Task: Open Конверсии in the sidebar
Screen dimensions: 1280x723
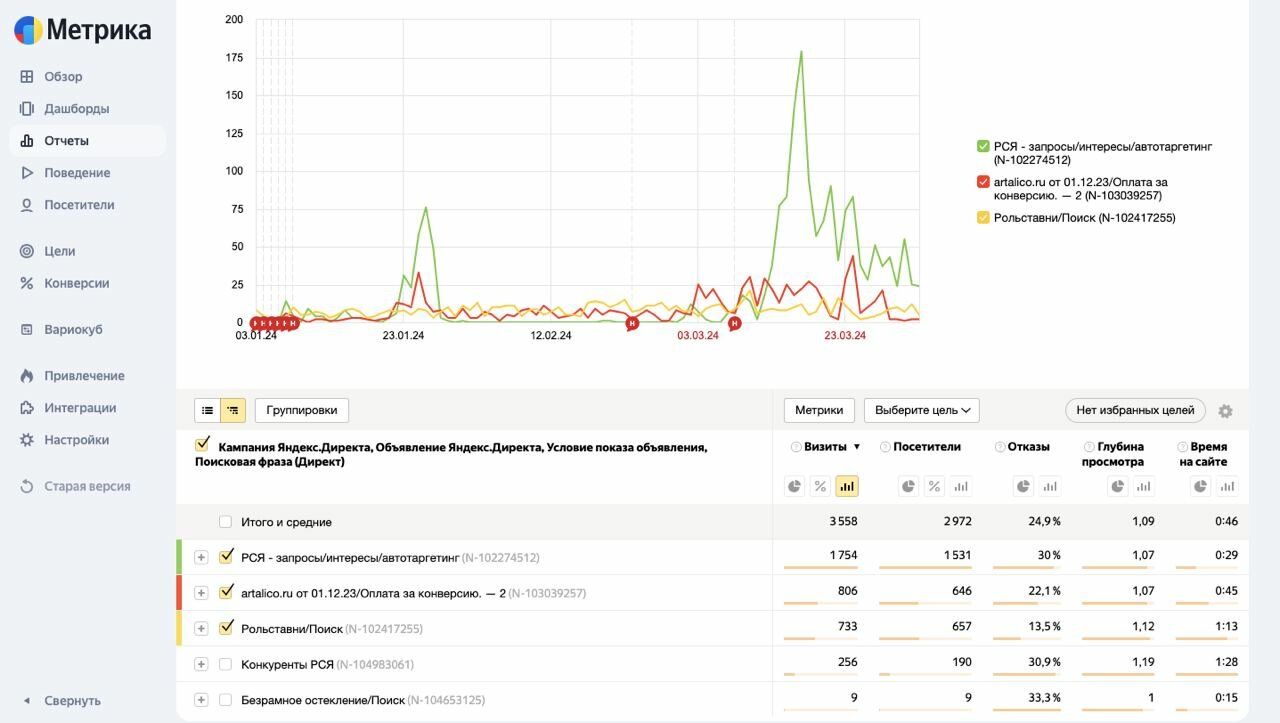Action: tap(76, 283)
